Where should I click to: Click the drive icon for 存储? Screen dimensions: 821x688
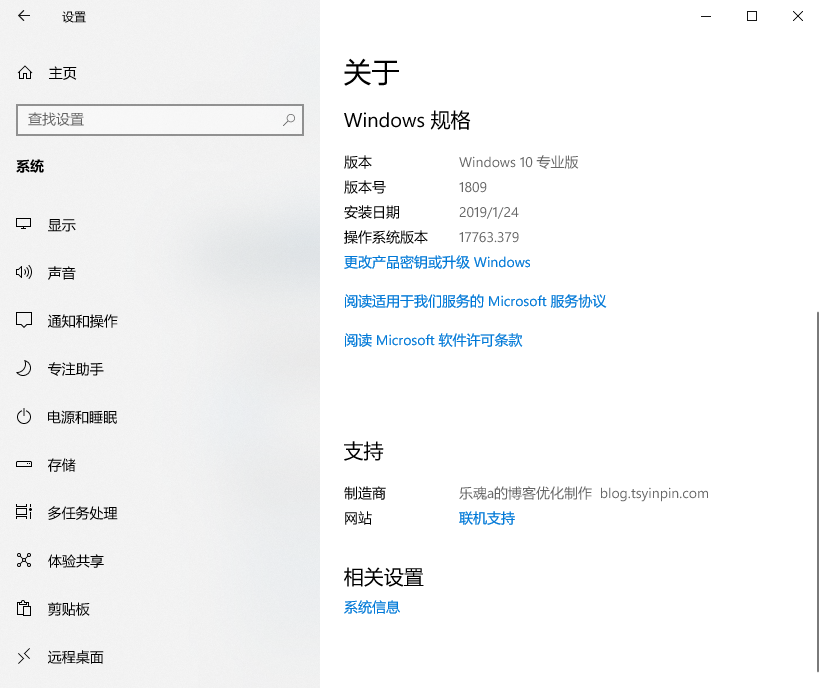[x=24, y=464]
